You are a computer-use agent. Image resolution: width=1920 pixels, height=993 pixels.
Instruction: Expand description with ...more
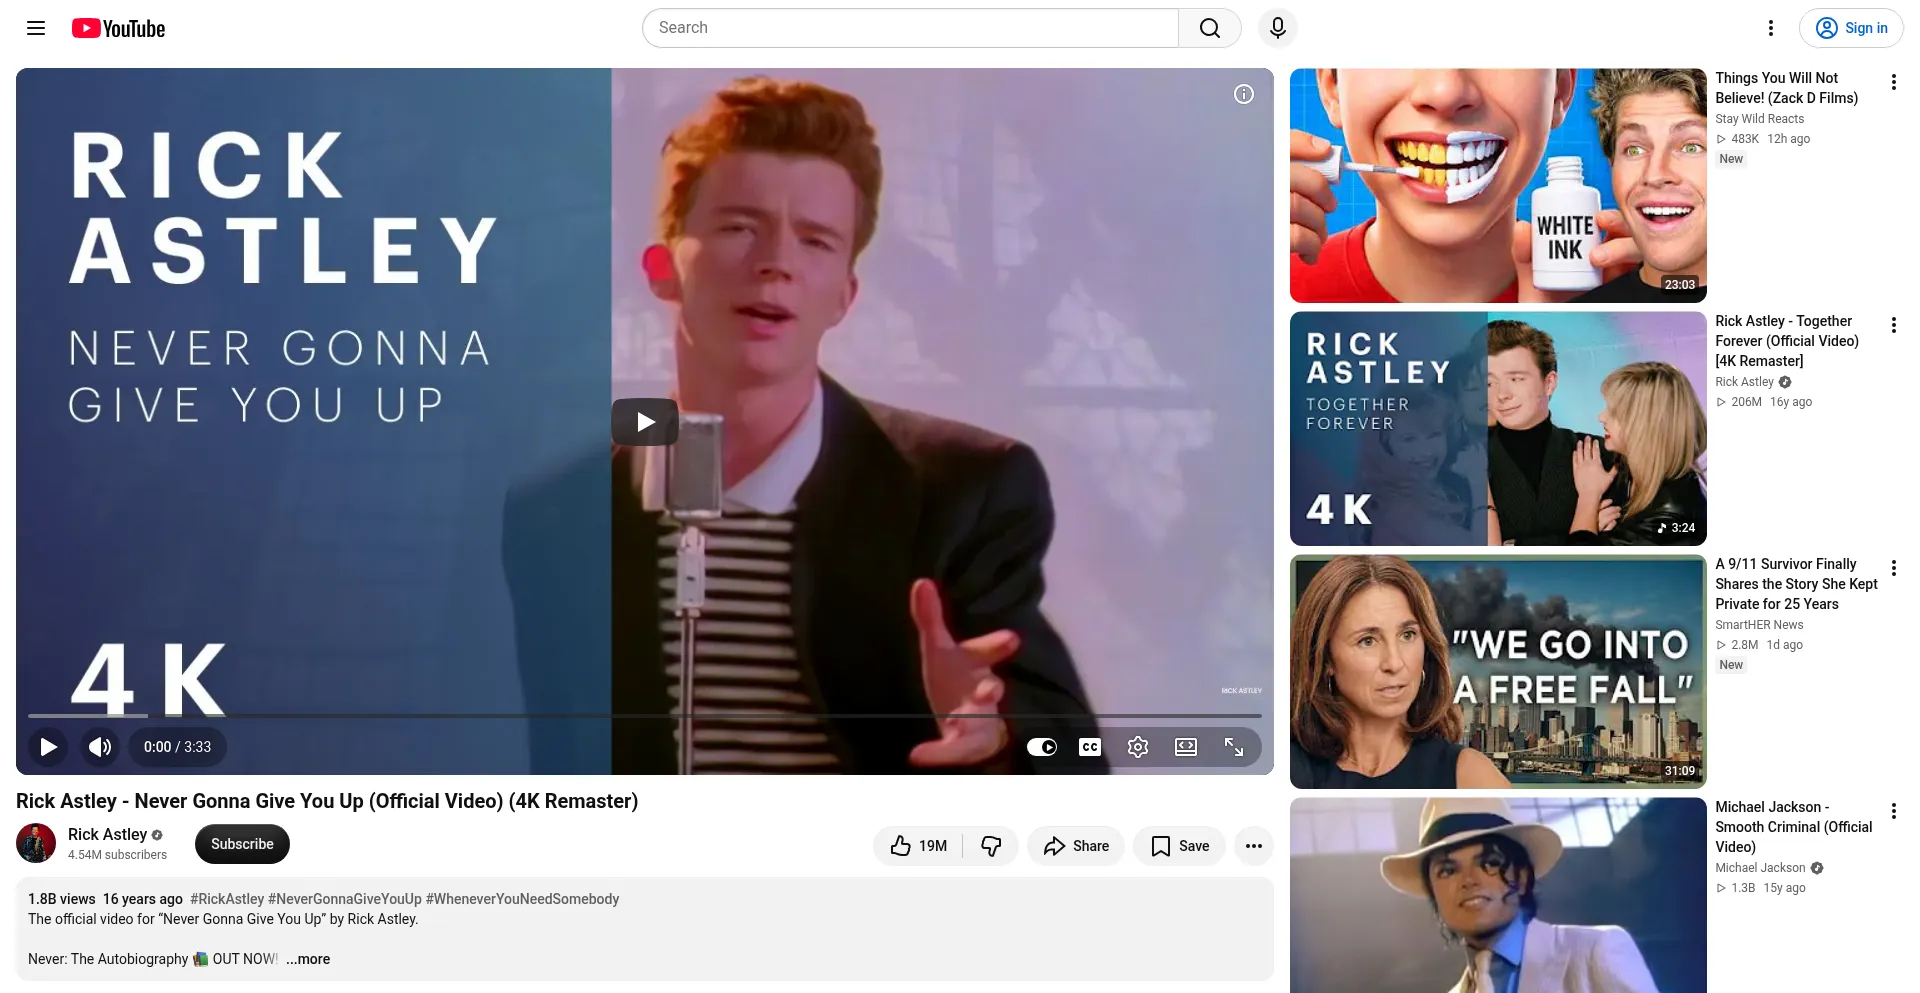tap(308, 959)
